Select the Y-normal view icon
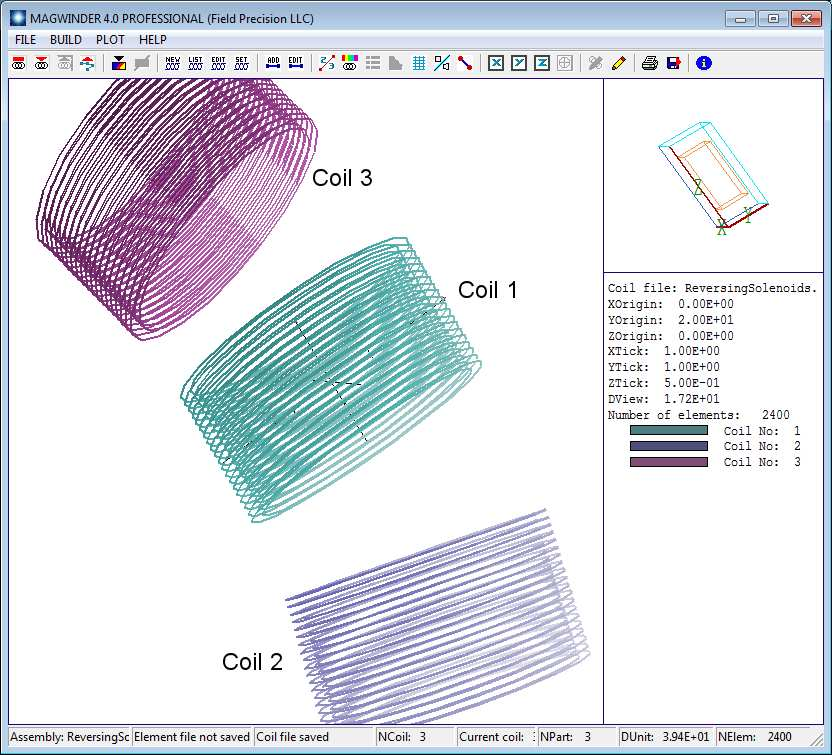This screenshot has height=755, width=832. pos(519,63)
